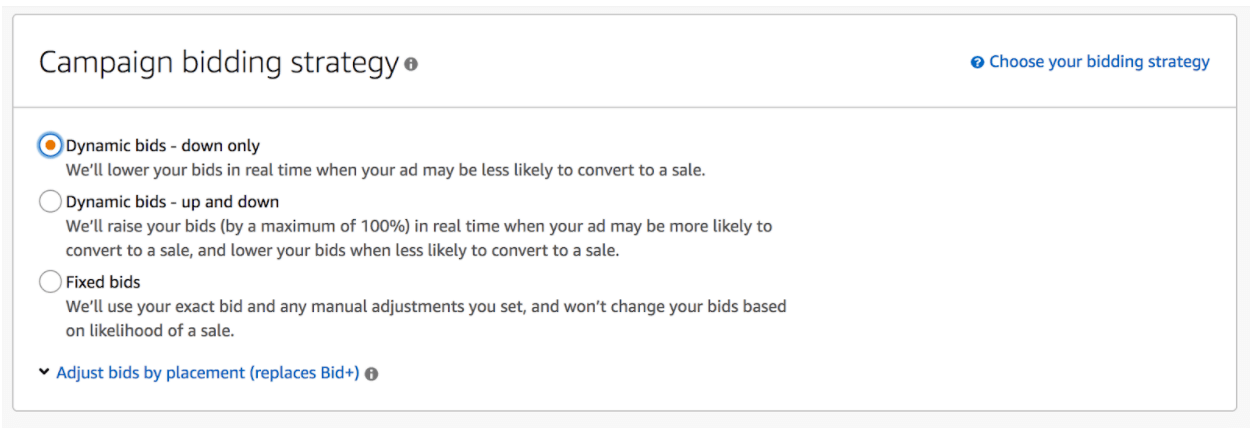1250x428 pixels.
Task: Open the Choose your bidding strategy link
Action: coord(1099,62)
